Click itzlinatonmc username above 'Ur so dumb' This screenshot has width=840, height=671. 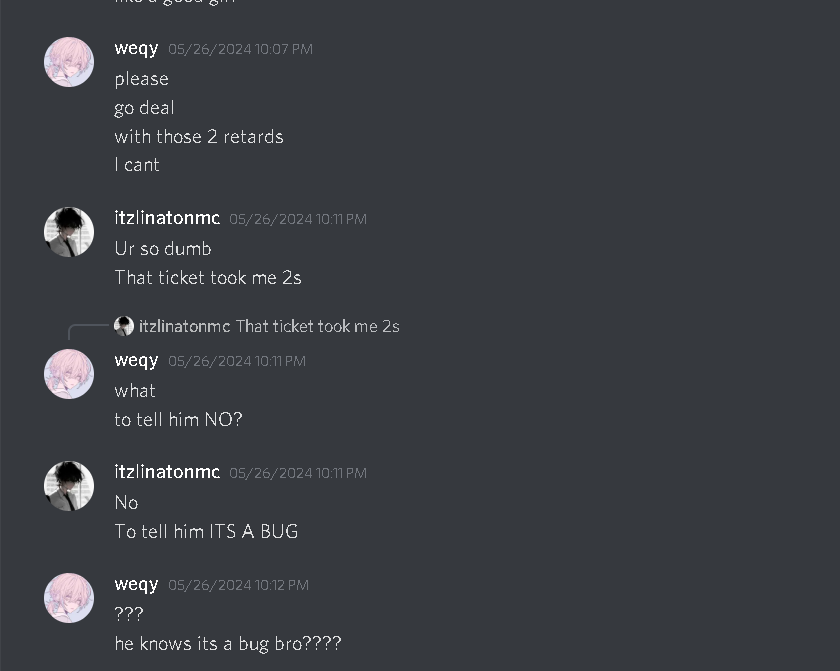(167, 218)
